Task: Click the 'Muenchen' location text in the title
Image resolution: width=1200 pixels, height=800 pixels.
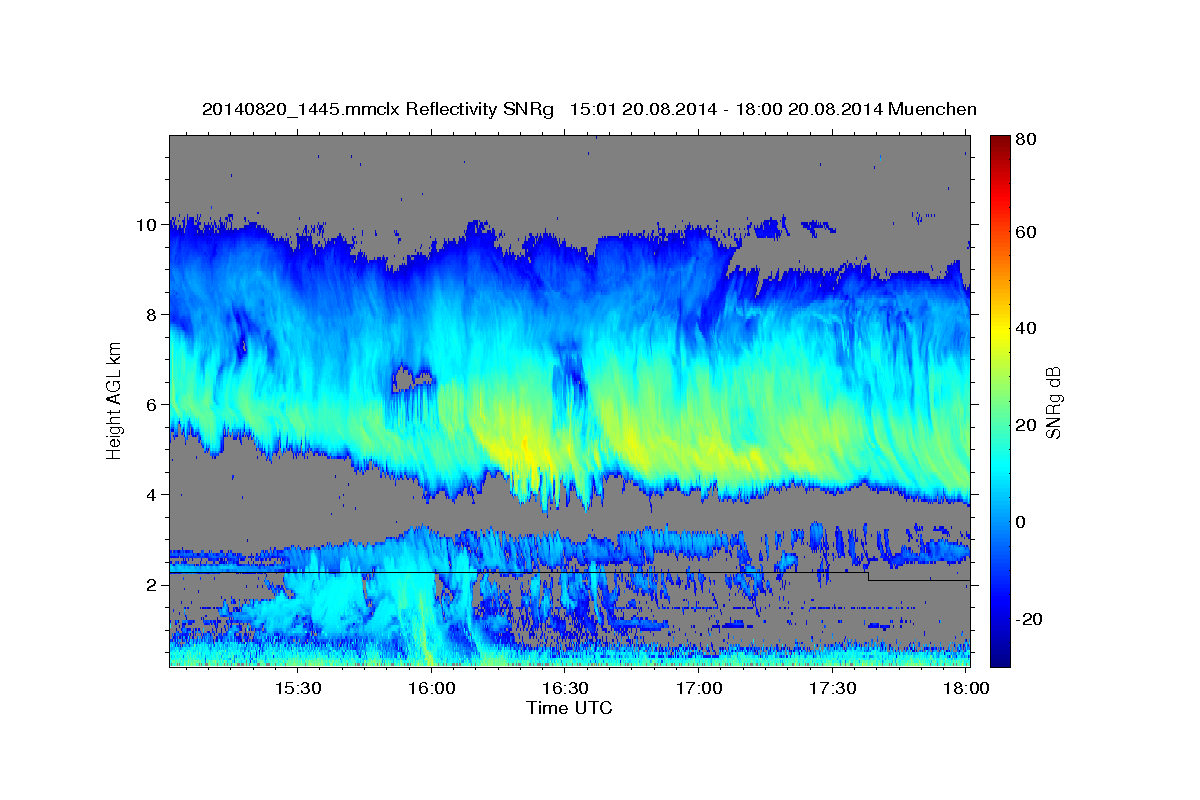Action: [x=933, y=109]
